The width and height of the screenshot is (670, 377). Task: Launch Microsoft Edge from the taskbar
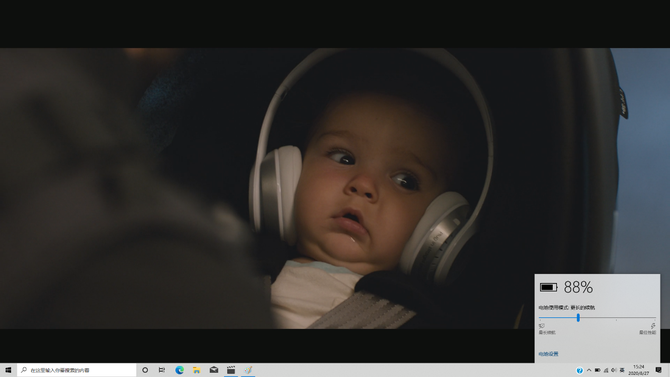(x=179, y=370)
